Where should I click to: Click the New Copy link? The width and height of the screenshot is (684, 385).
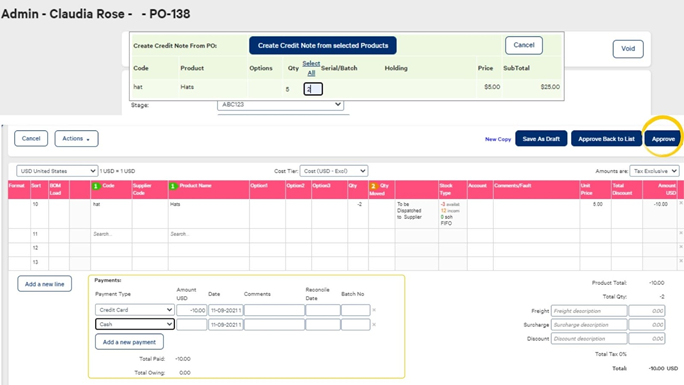coord(498,139)
